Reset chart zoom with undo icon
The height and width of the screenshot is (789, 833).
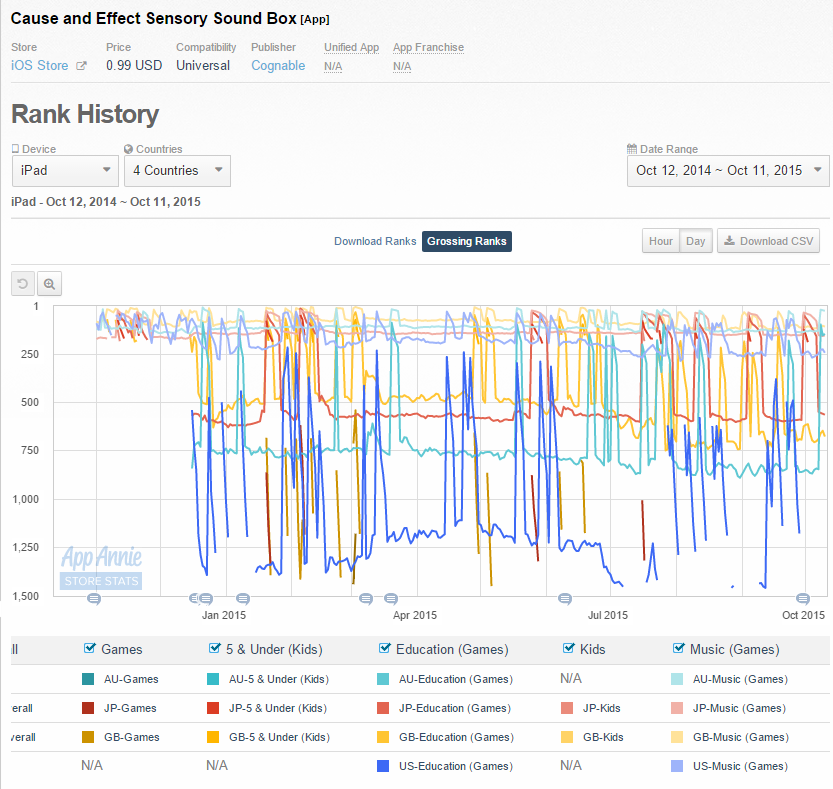tap(23, 284)
